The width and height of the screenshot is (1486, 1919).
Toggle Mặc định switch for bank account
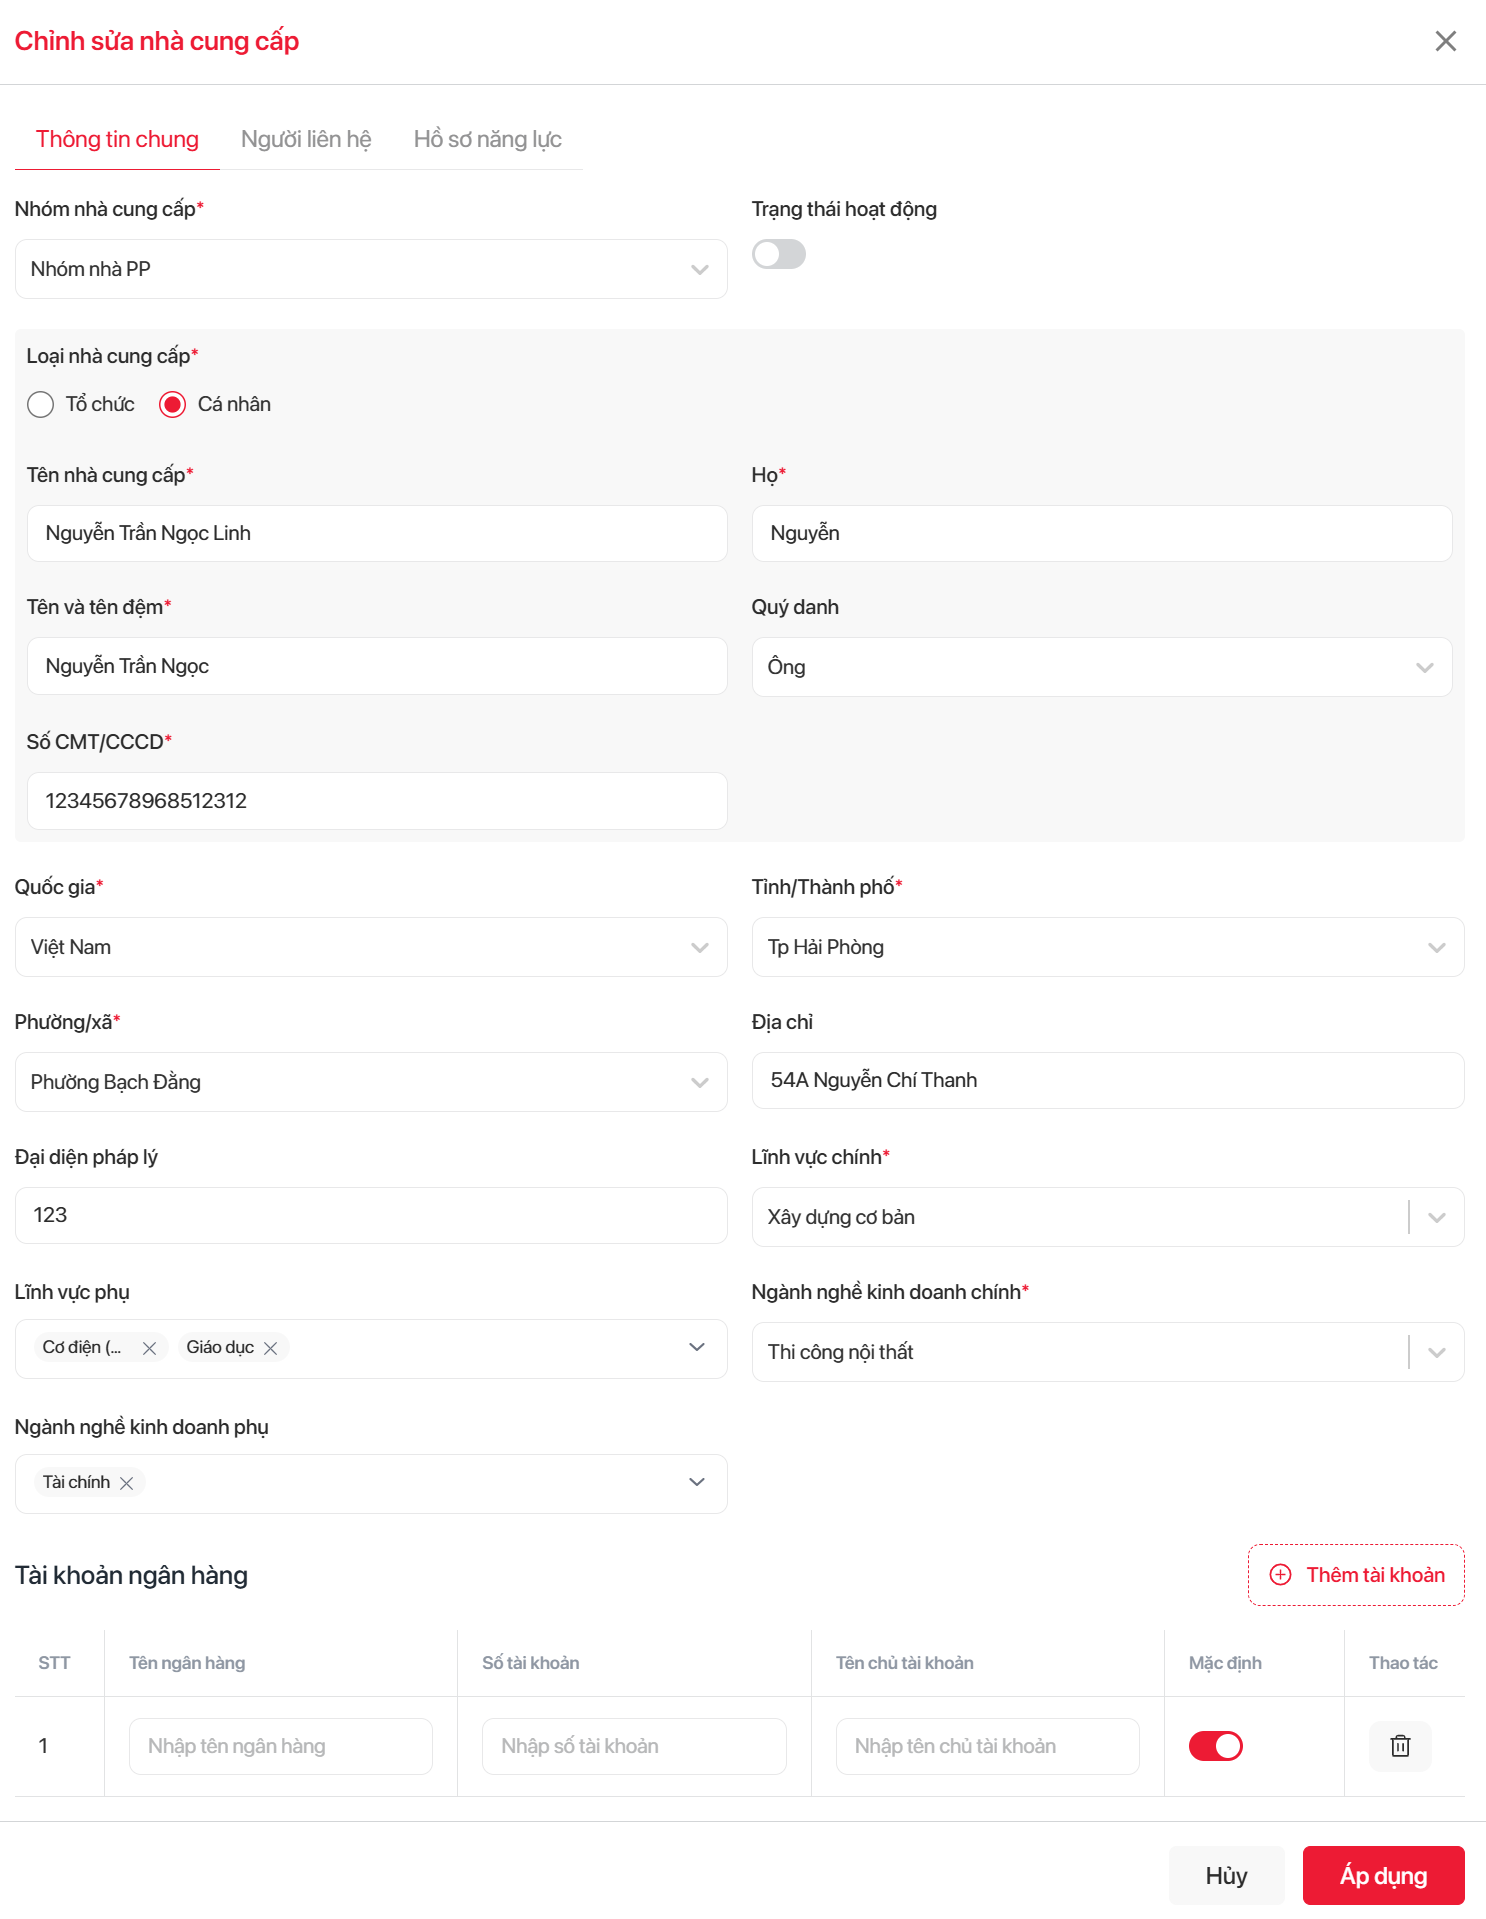(x=1215, y=1746)
